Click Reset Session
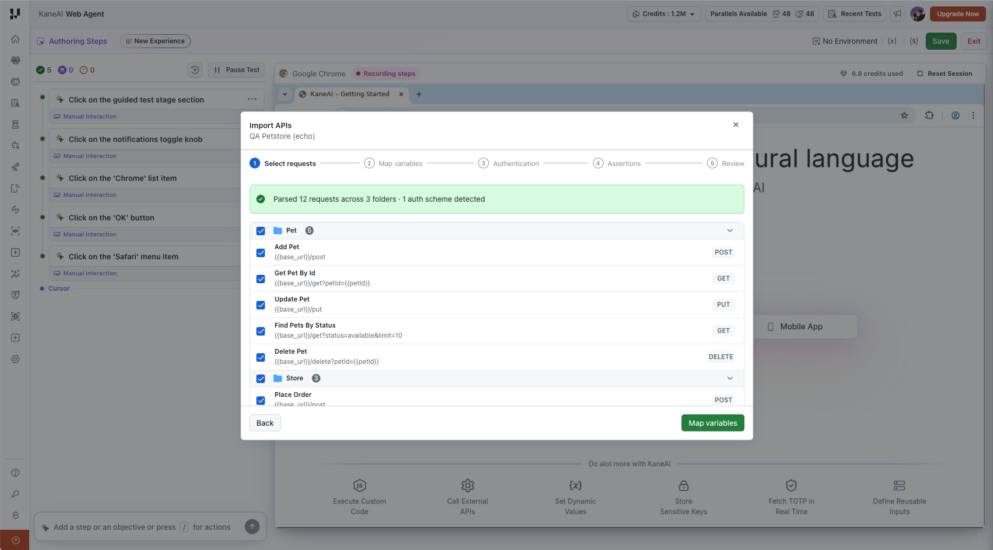 coord(944,74)
